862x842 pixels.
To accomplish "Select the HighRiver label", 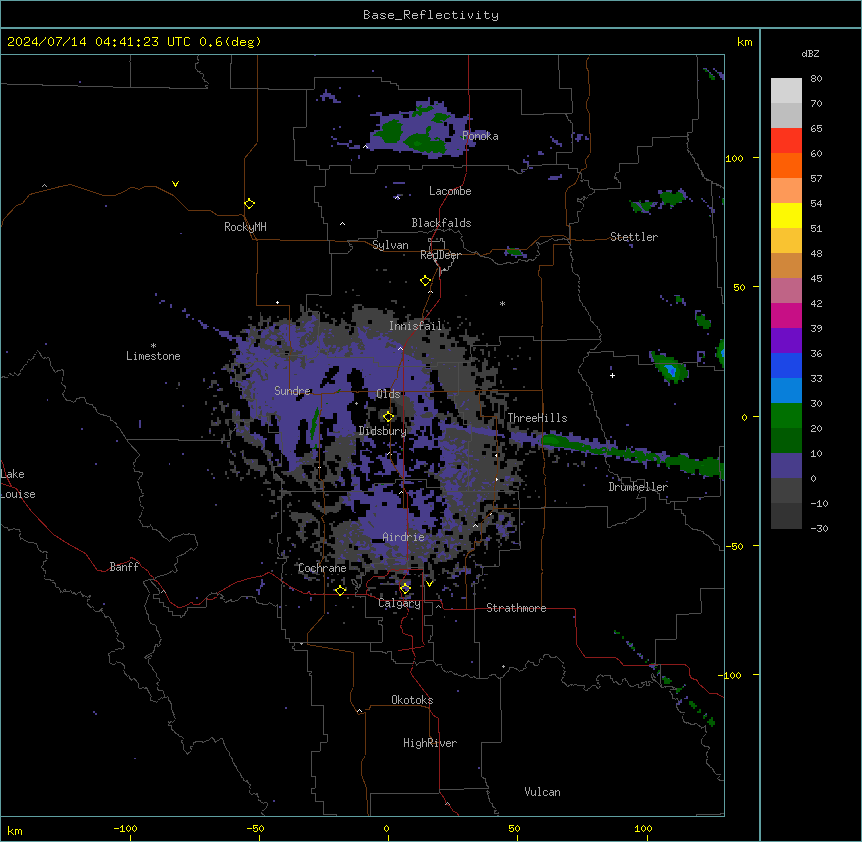I will [430, 743].
